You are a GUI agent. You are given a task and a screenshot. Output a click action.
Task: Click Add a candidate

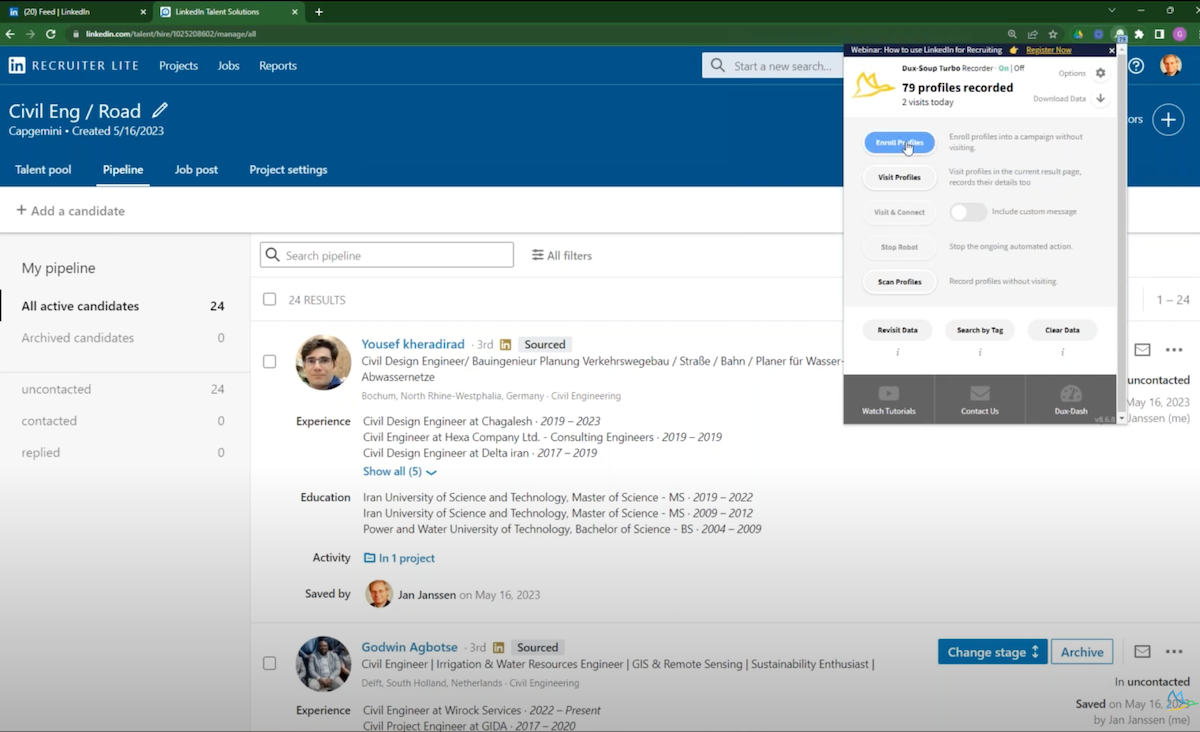coord(70,211)
